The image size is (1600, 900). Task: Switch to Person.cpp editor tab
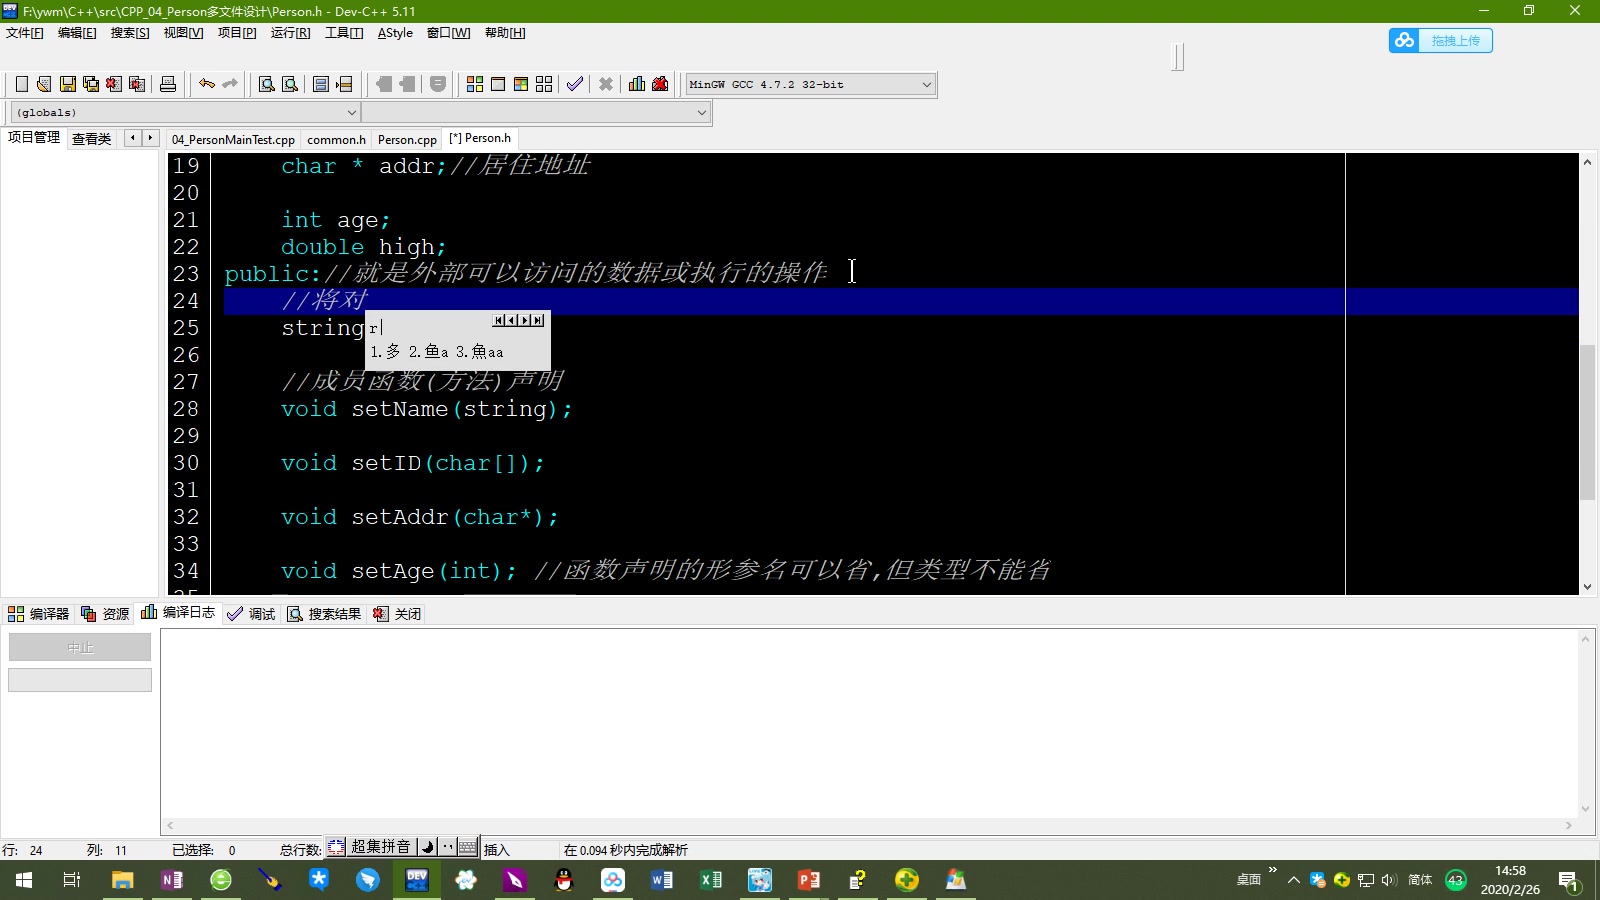tap(407, 140)
